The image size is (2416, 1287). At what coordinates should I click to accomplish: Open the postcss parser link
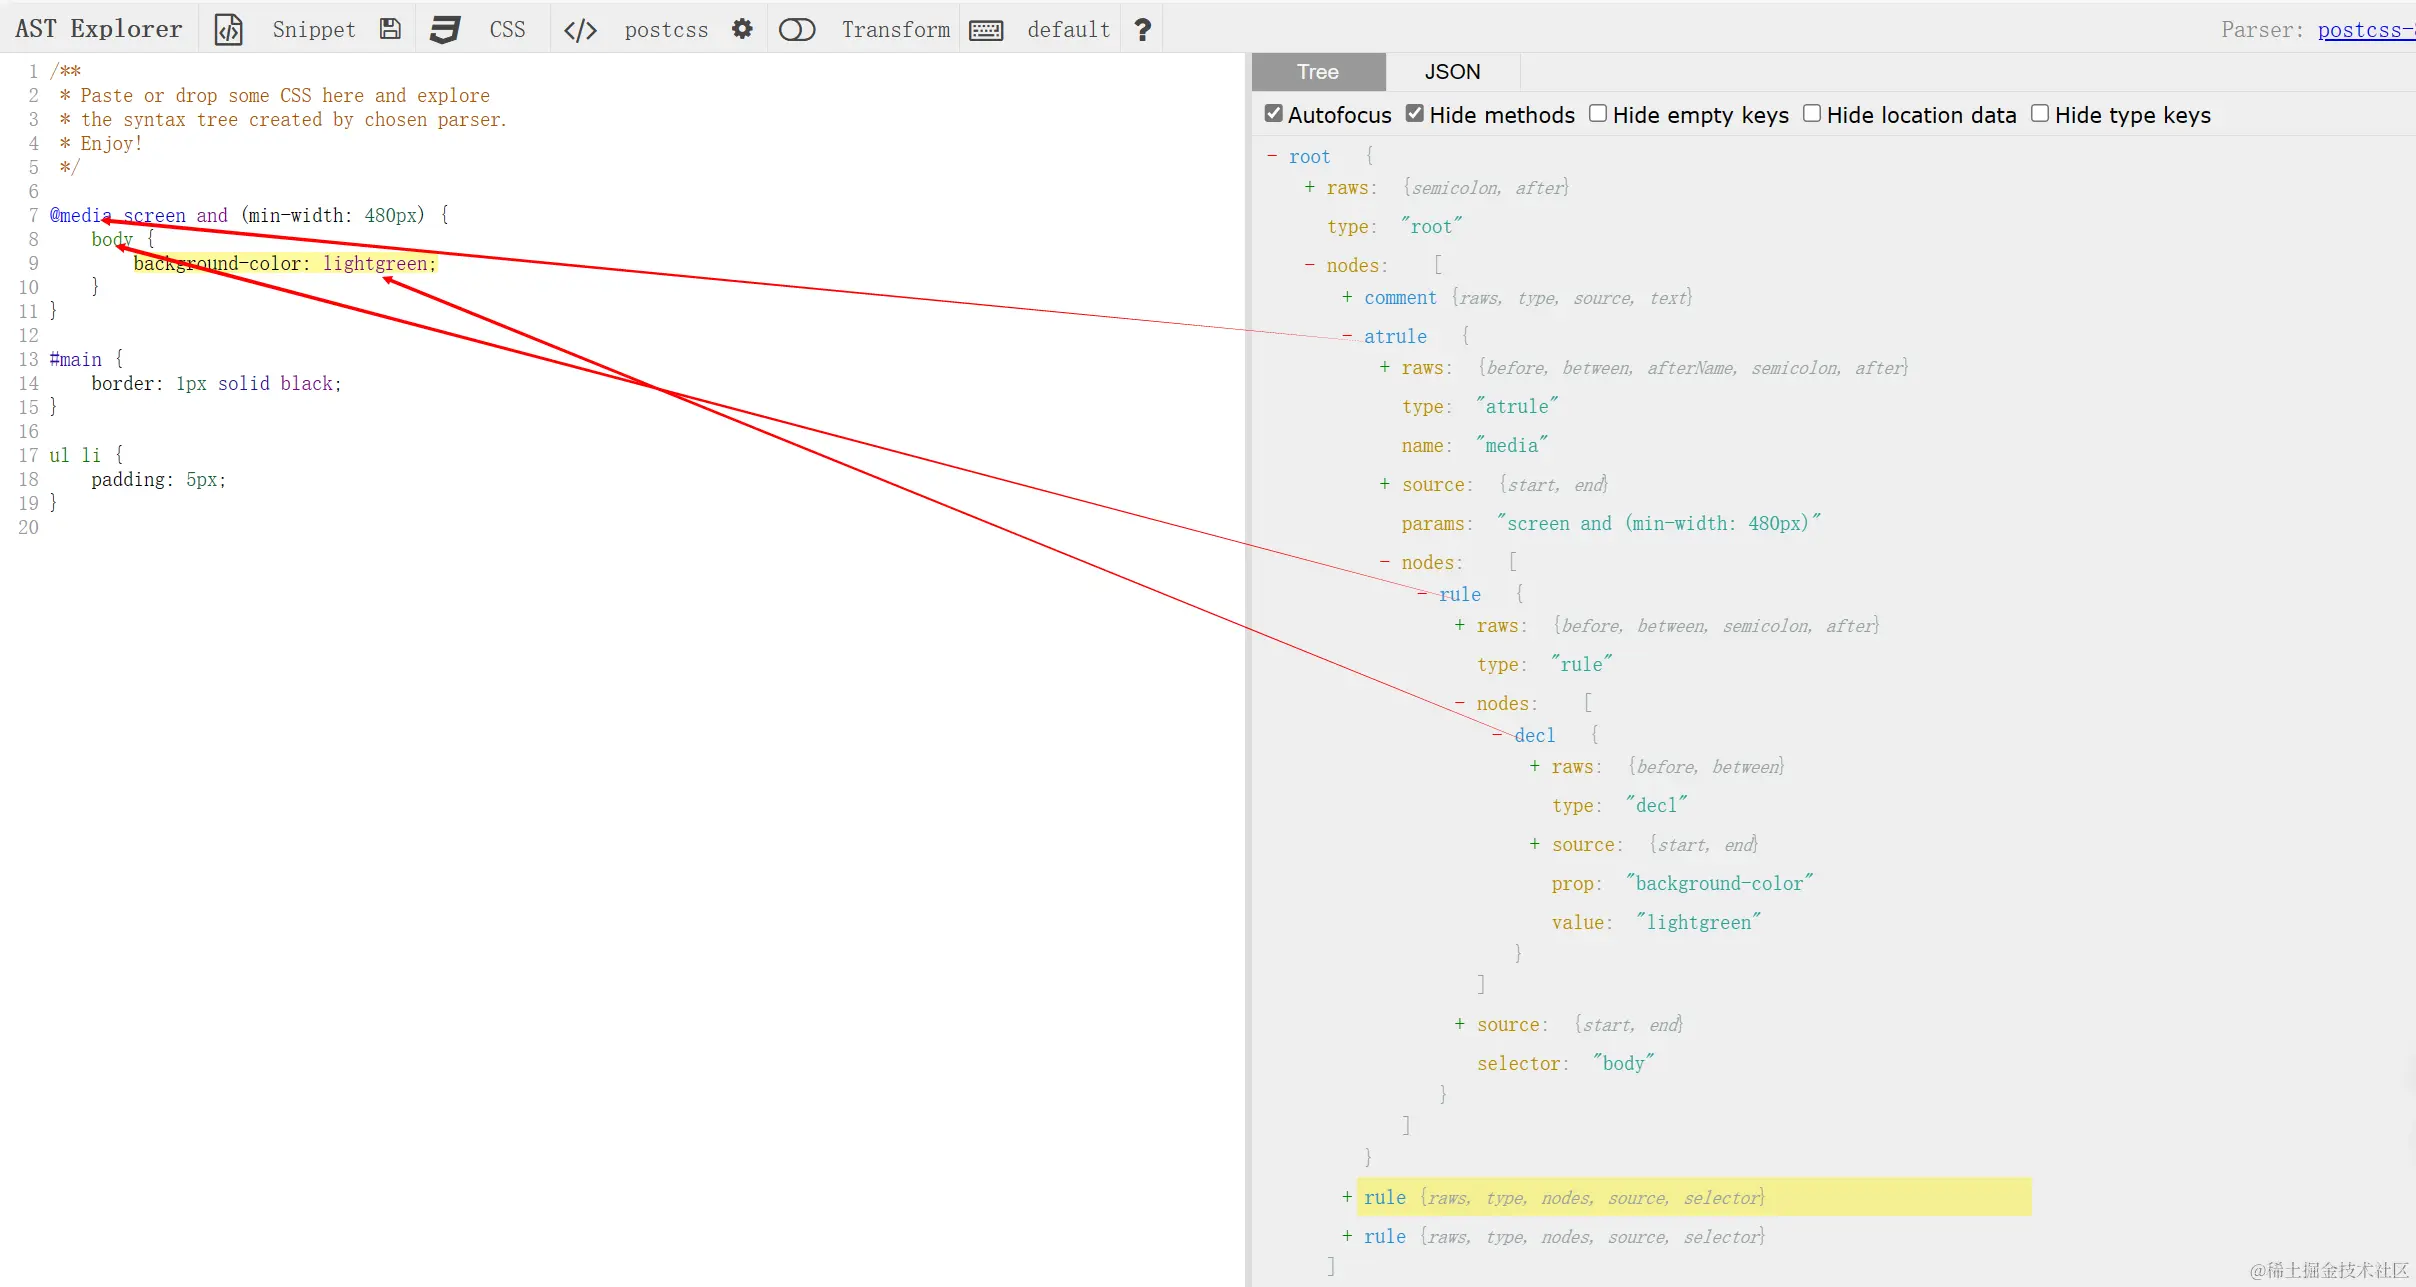2366,30
